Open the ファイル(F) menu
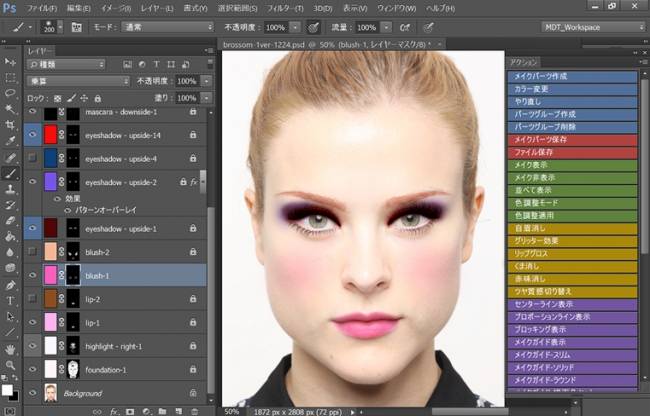 tap(41, 8)
